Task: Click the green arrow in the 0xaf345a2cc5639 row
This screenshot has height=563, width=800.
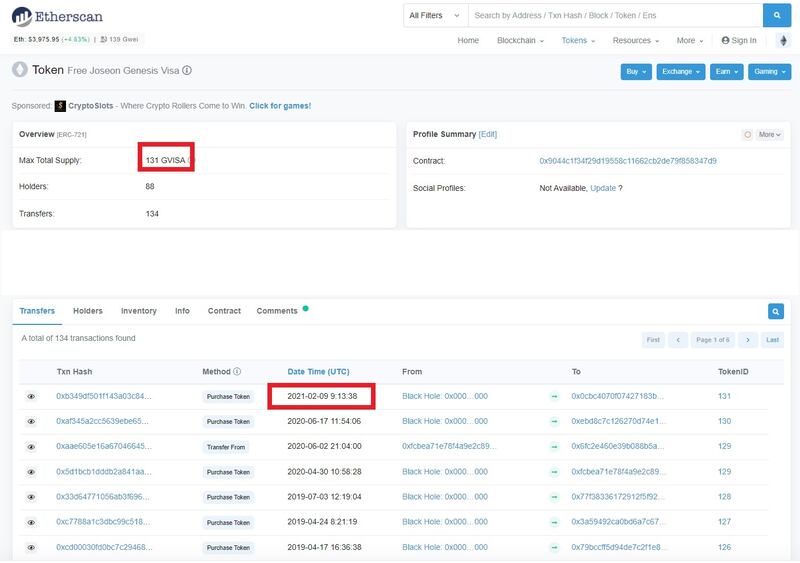Action: click(x=555, y=422)
